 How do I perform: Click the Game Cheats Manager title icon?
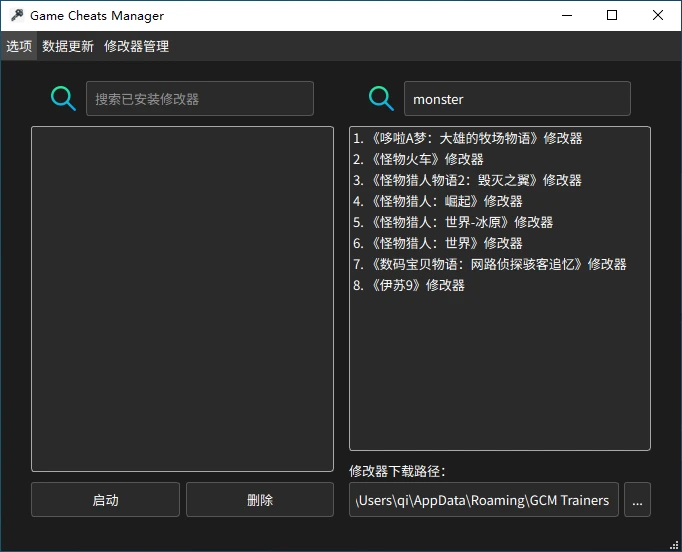17,16
